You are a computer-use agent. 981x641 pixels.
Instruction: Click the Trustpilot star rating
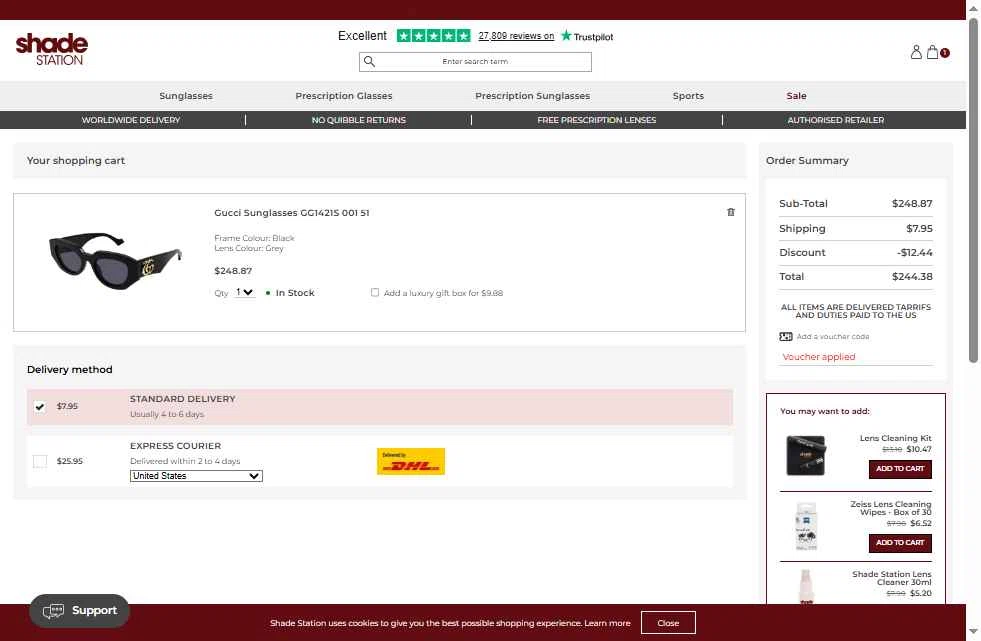coord(434,36)
